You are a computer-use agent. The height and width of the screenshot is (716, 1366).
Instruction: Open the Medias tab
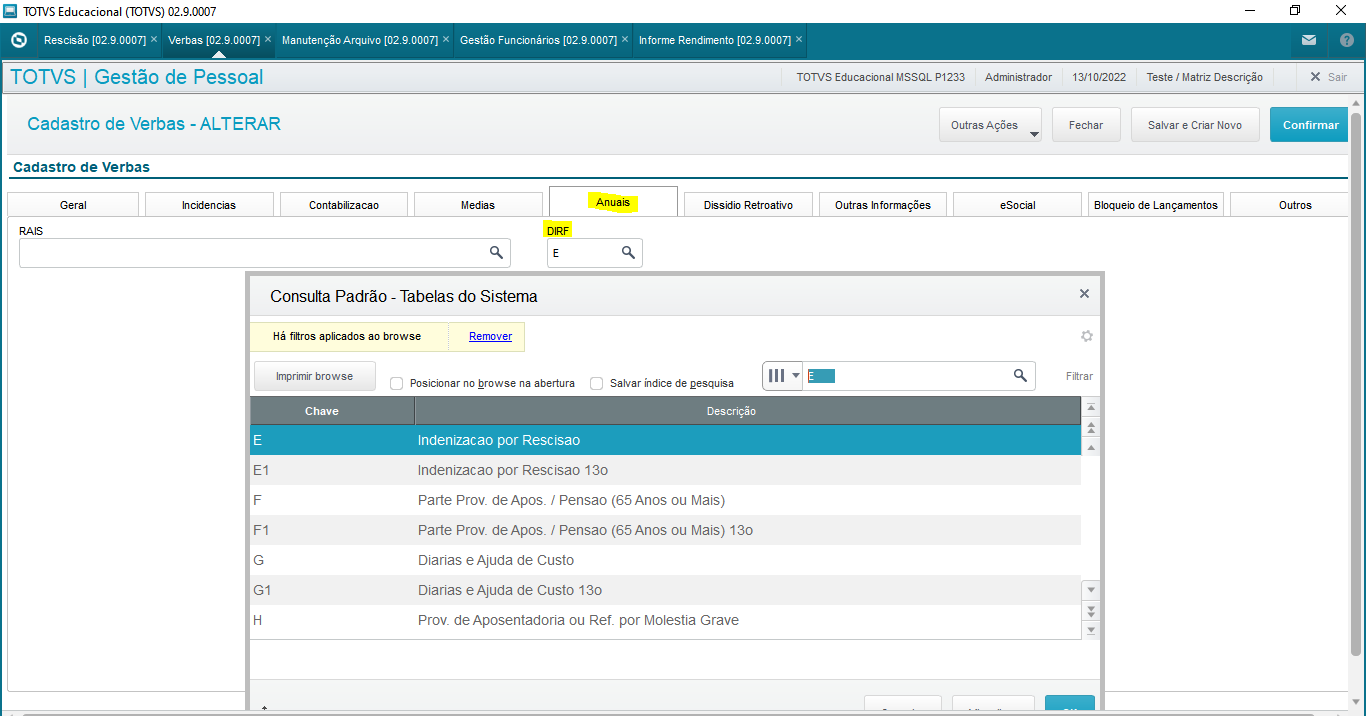click(478, 204)
